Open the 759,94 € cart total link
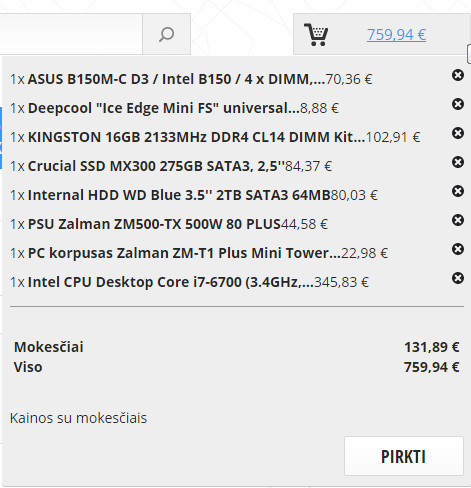Viewport: 471px width, 488px height. (396, 34)
